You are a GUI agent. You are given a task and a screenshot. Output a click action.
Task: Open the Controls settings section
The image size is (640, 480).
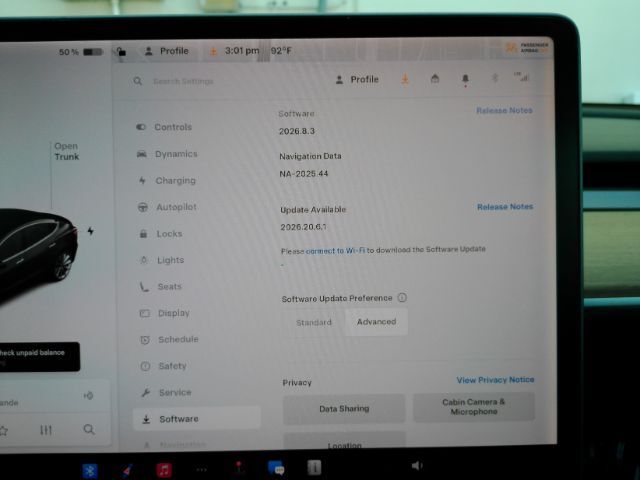[x=164, y=127]
